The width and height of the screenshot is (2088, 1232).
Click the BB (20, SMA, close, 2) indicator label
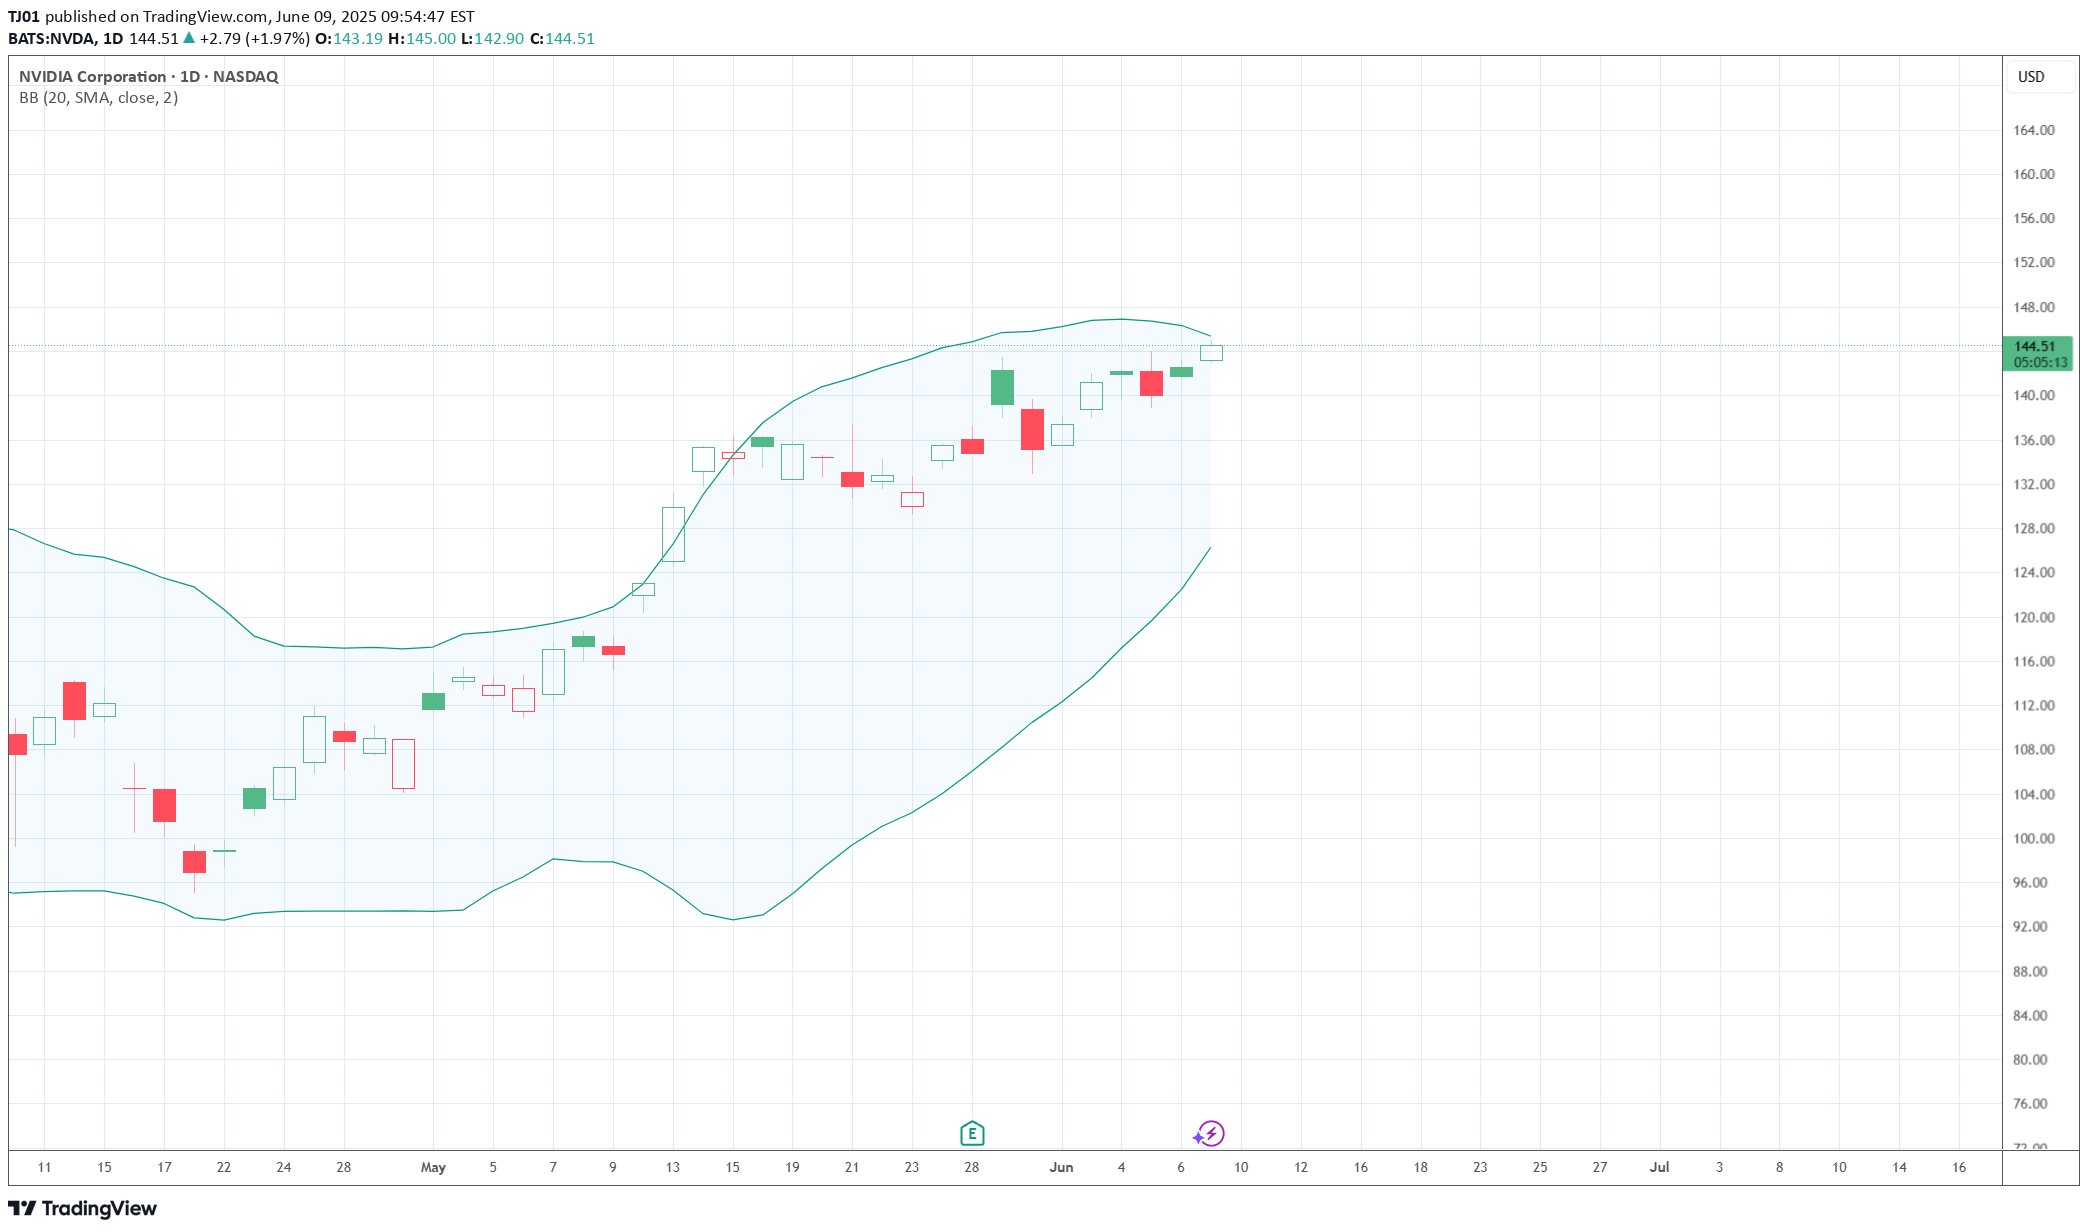click(x=99, y=97)
